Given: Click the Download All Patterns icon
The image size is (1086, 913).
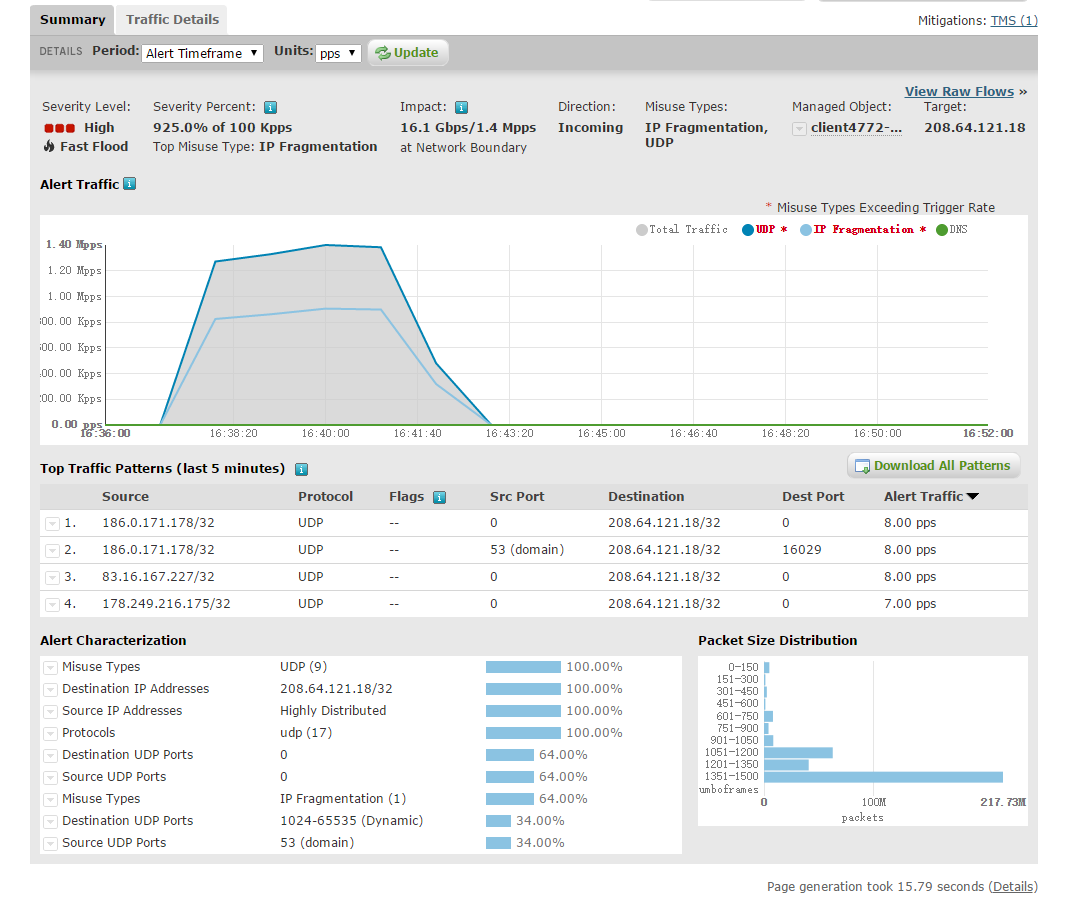Looking at the screenshot, I should [x=862, y=466].
